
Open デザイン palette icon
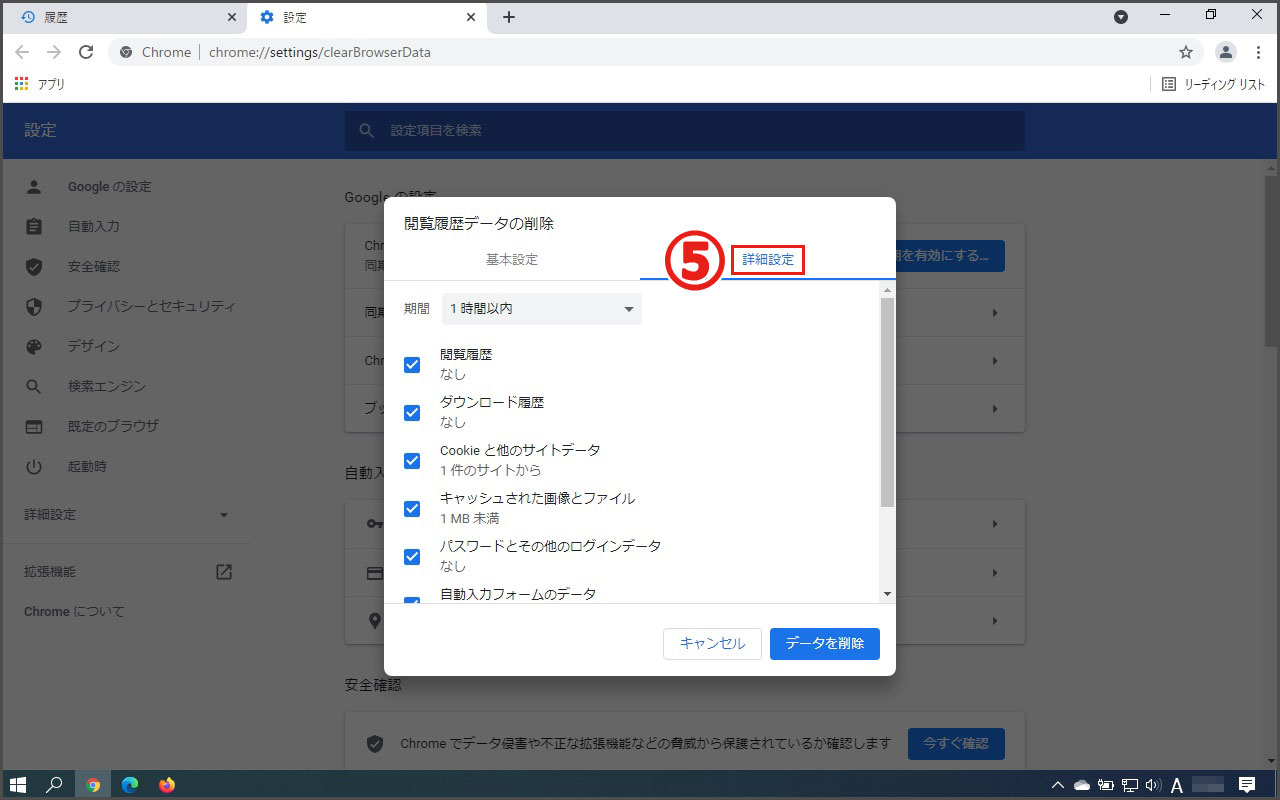34,346
